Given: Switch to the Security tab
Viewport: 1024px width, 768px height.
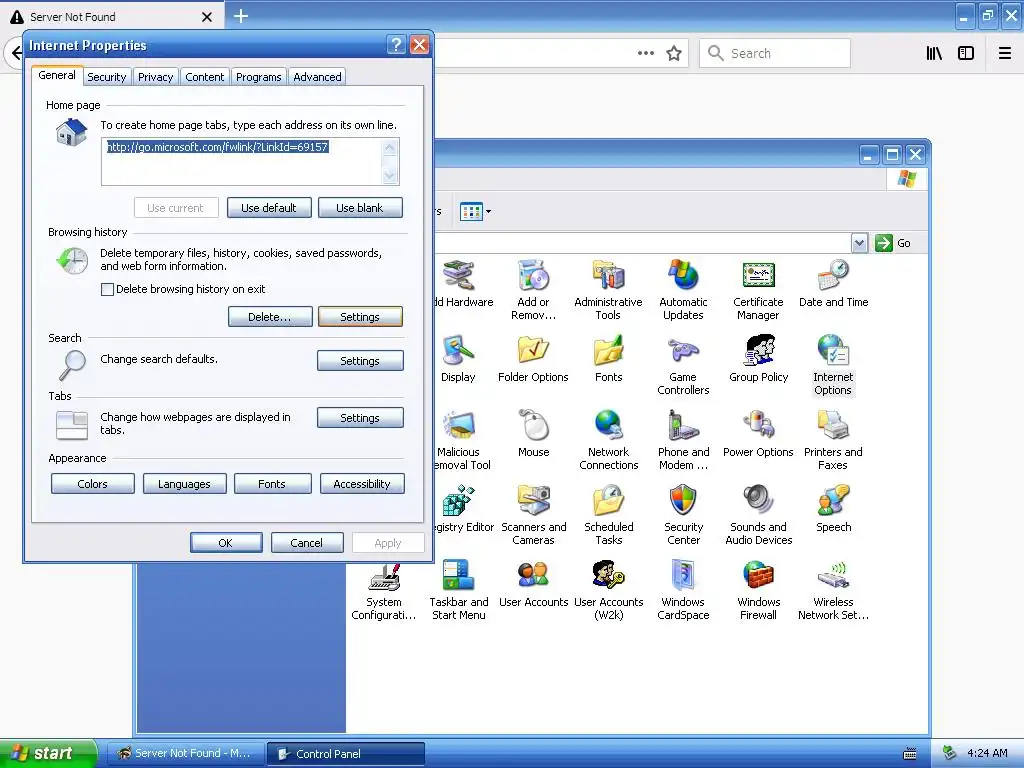Looking at the screenshot, I should pos(106,76).
